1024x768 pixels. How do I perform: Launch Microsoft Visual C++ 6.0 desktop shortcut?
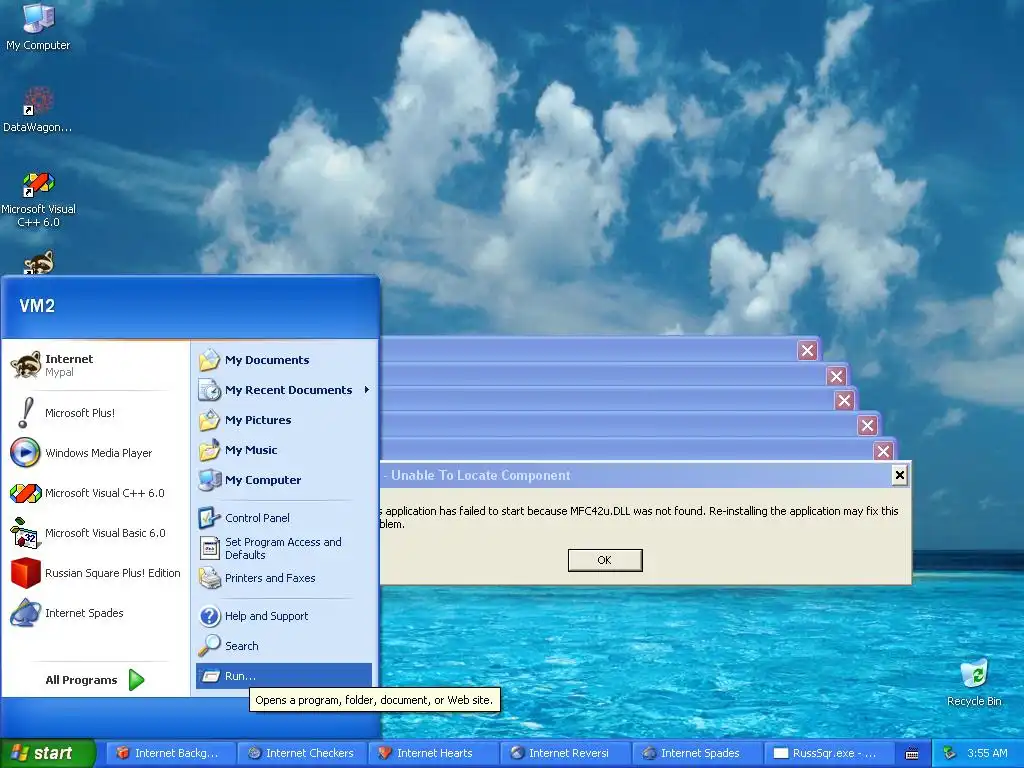tap(38, 200)
